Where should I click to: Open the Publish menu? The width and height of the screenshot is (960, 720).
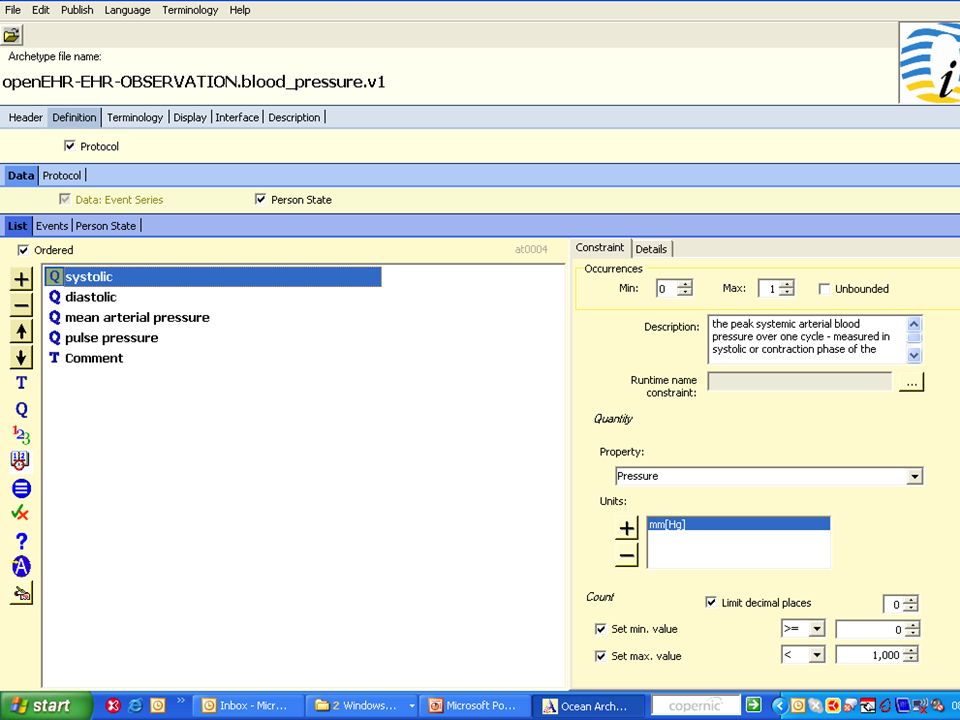[x=77, y=10]
